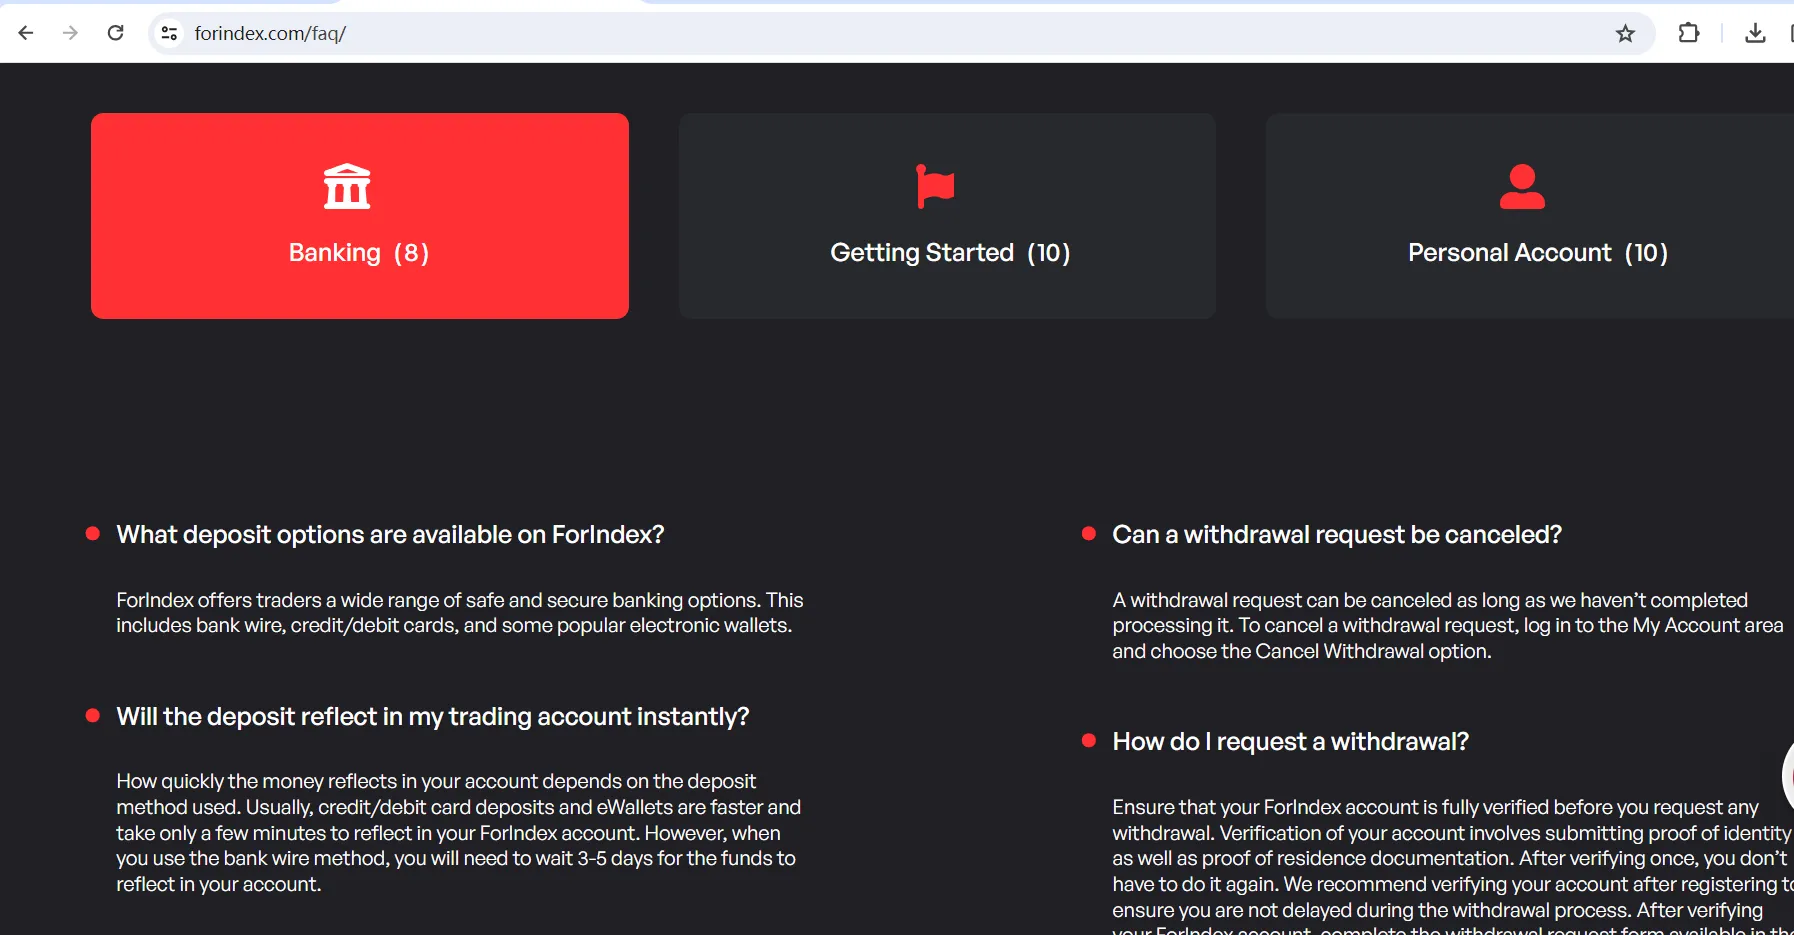Select the Banking (8) category tab
The height and width of the screenshot is (935, 1794).
[360, 216]
